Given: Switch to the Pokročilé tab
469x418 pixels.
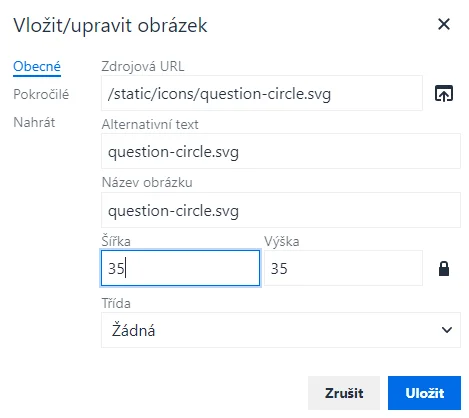Looking at the screenshot, I should (41, 94).
